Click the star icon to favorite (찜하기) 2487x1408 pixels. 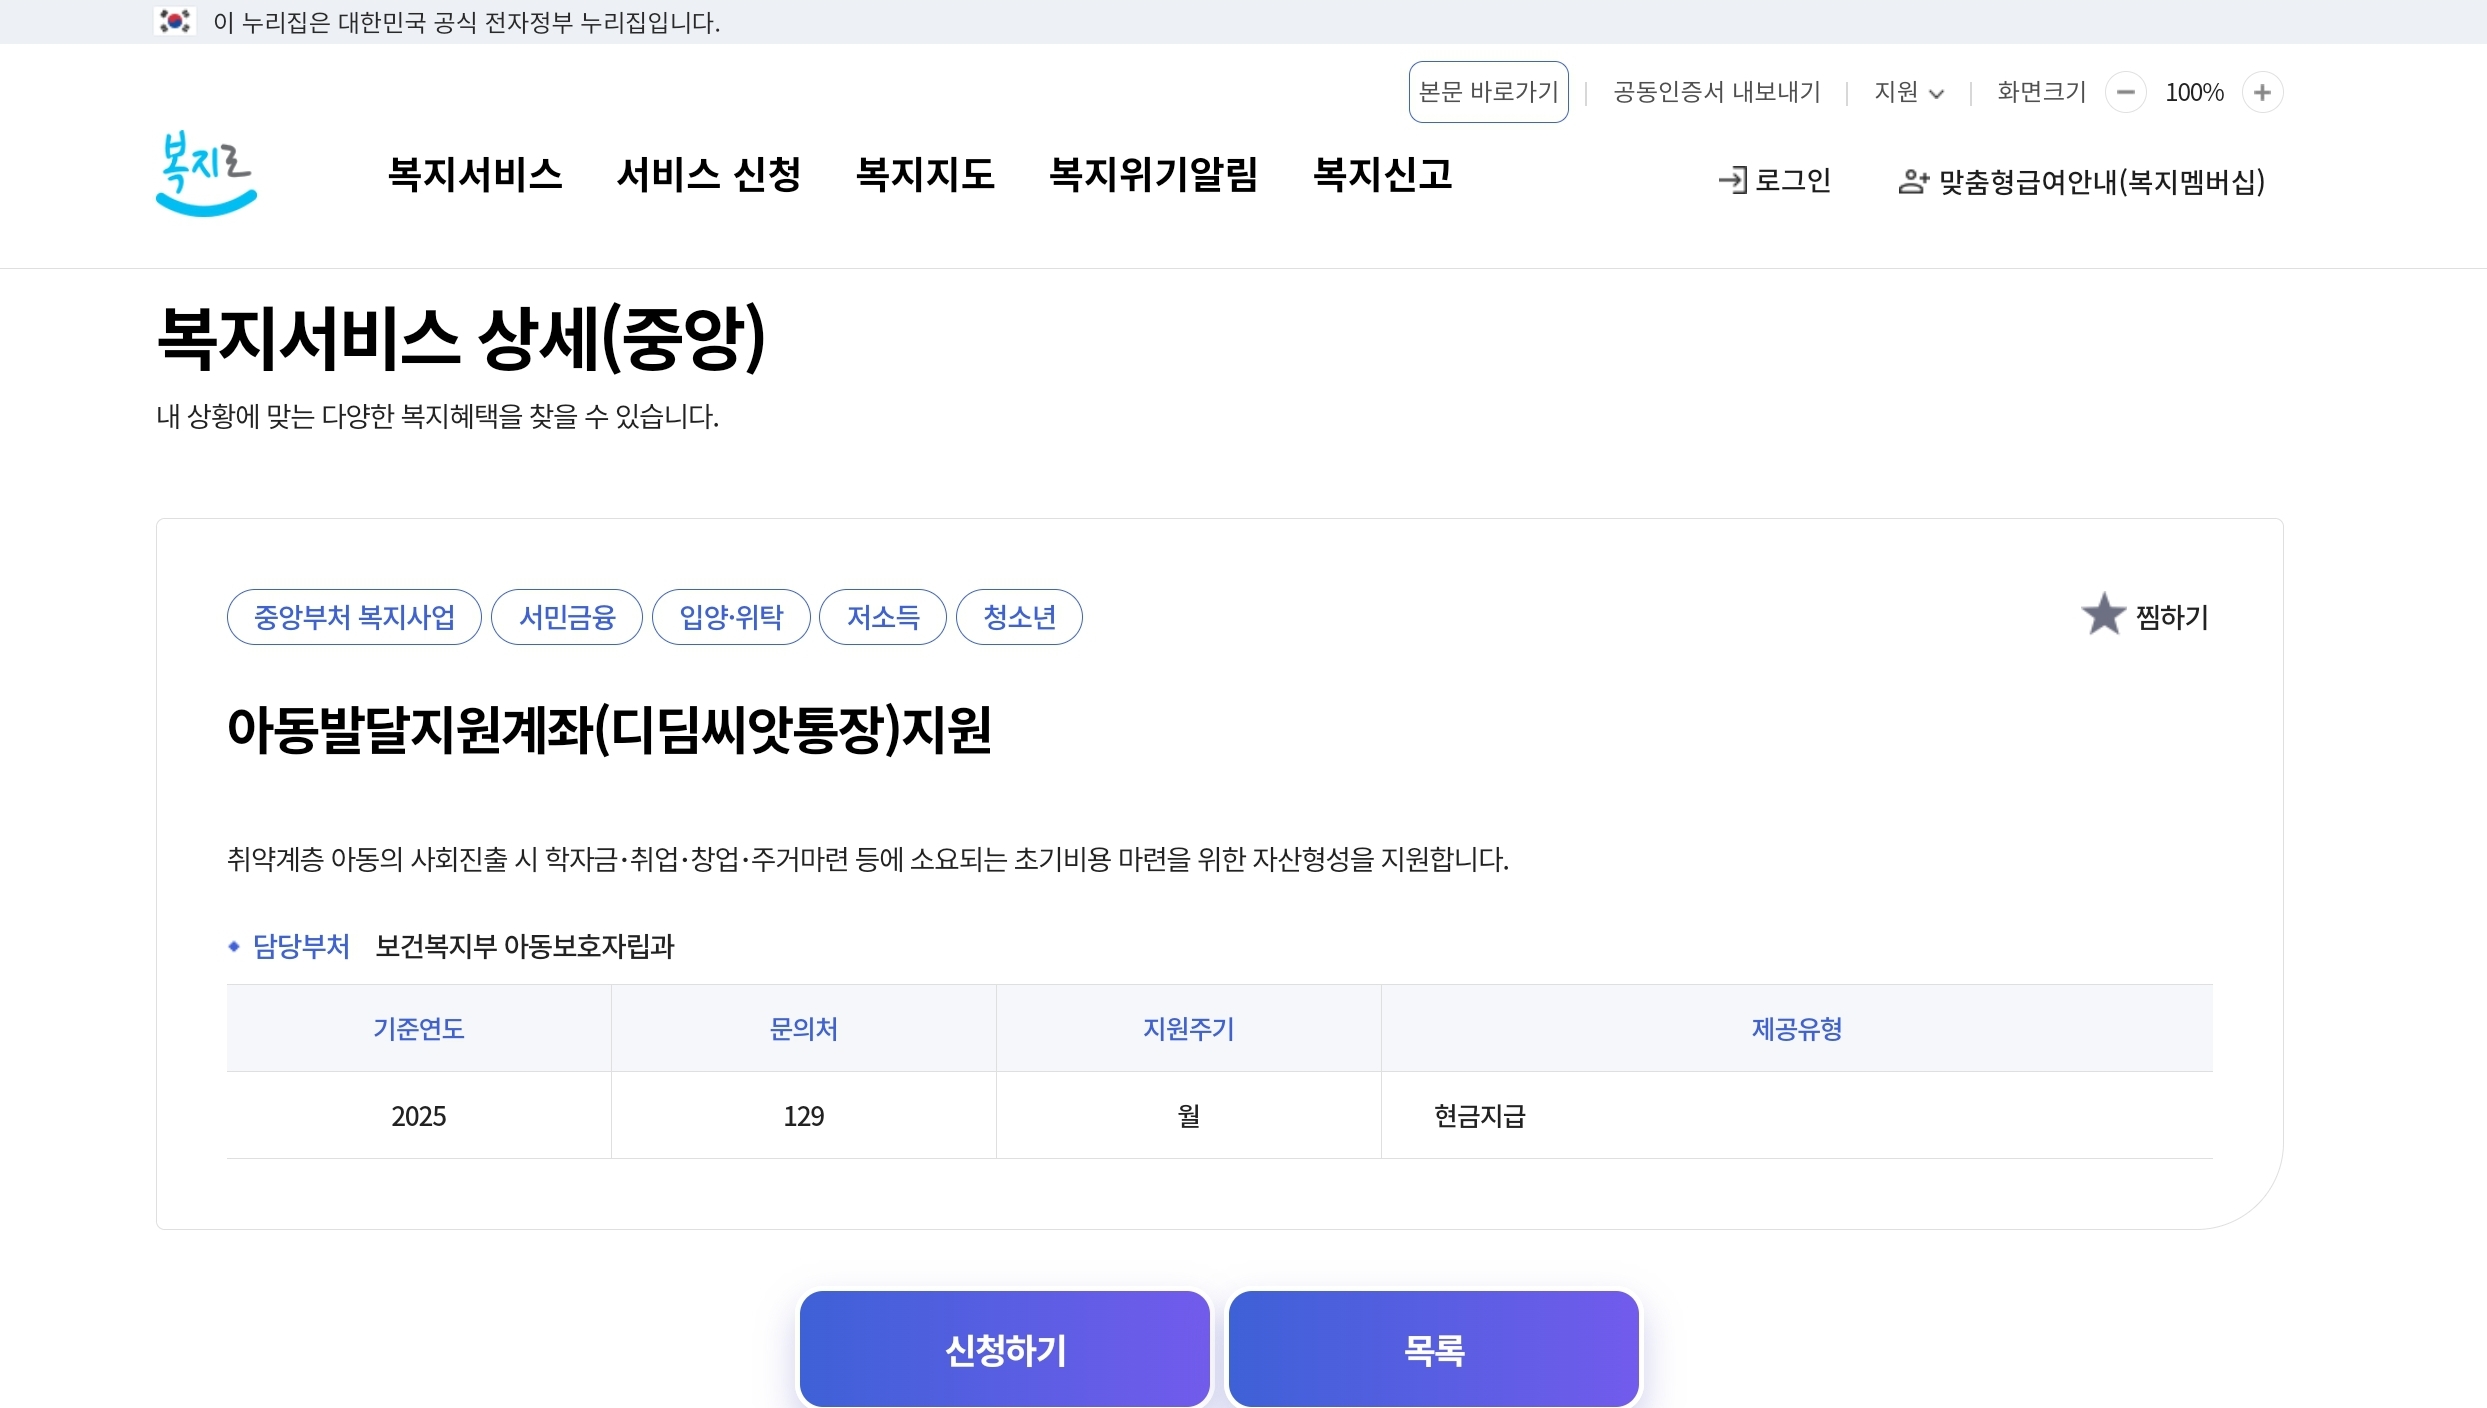pyautogui.click(x=2103, y=615)
